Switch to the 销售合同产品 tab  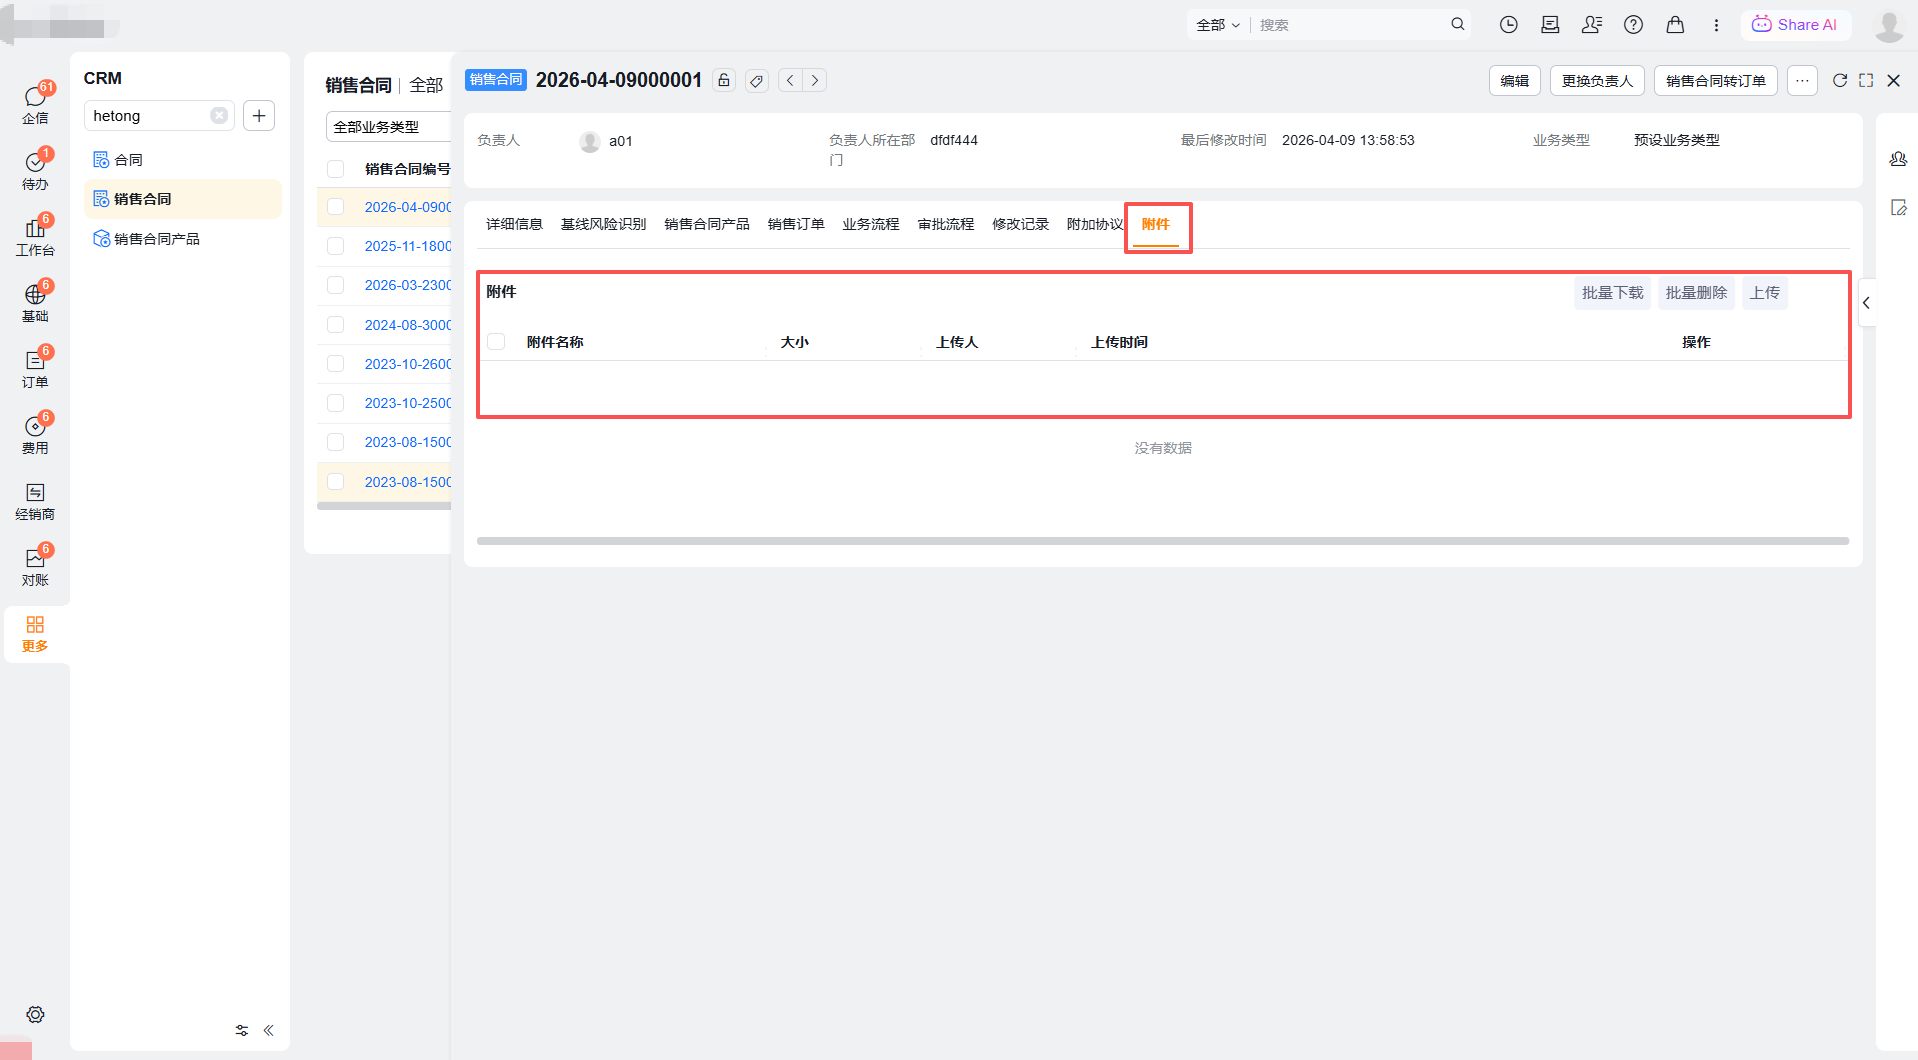click(707, 224)
